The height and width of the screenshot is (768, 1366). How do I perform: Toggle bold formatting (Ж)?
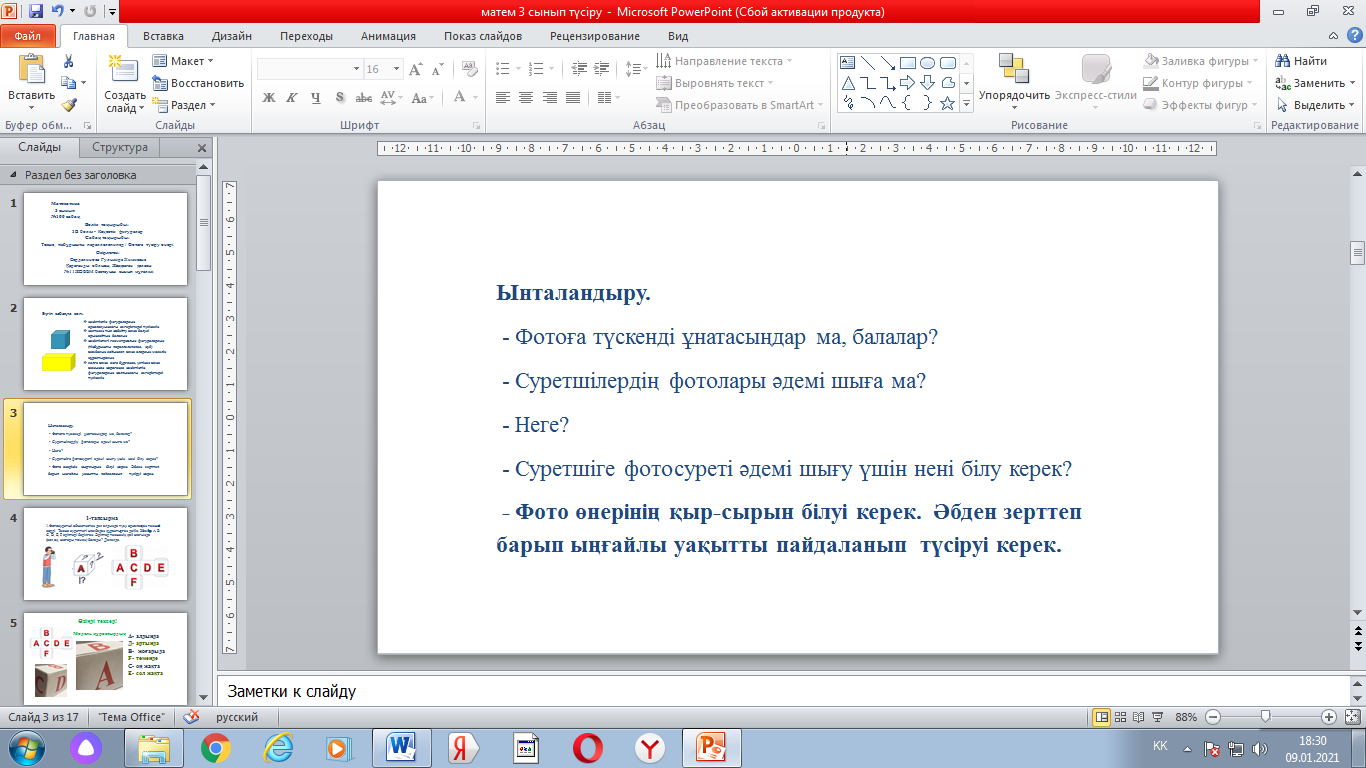(x=268, y=98)
